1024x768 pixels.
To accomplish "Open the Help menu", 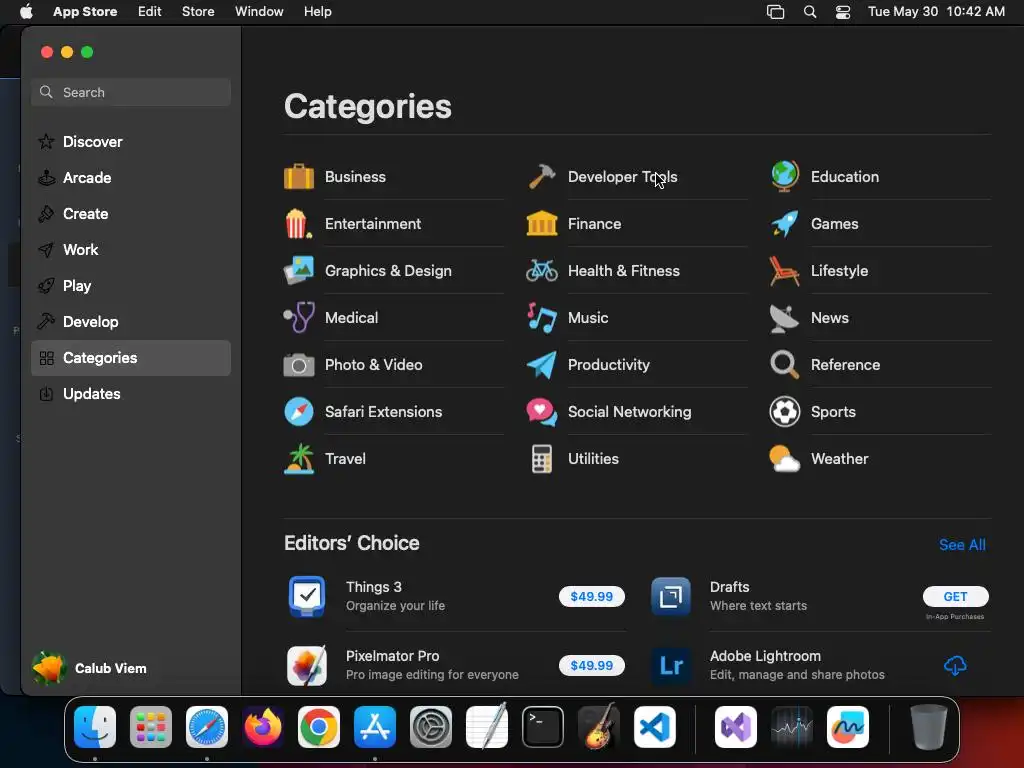I will coord(317,12).
